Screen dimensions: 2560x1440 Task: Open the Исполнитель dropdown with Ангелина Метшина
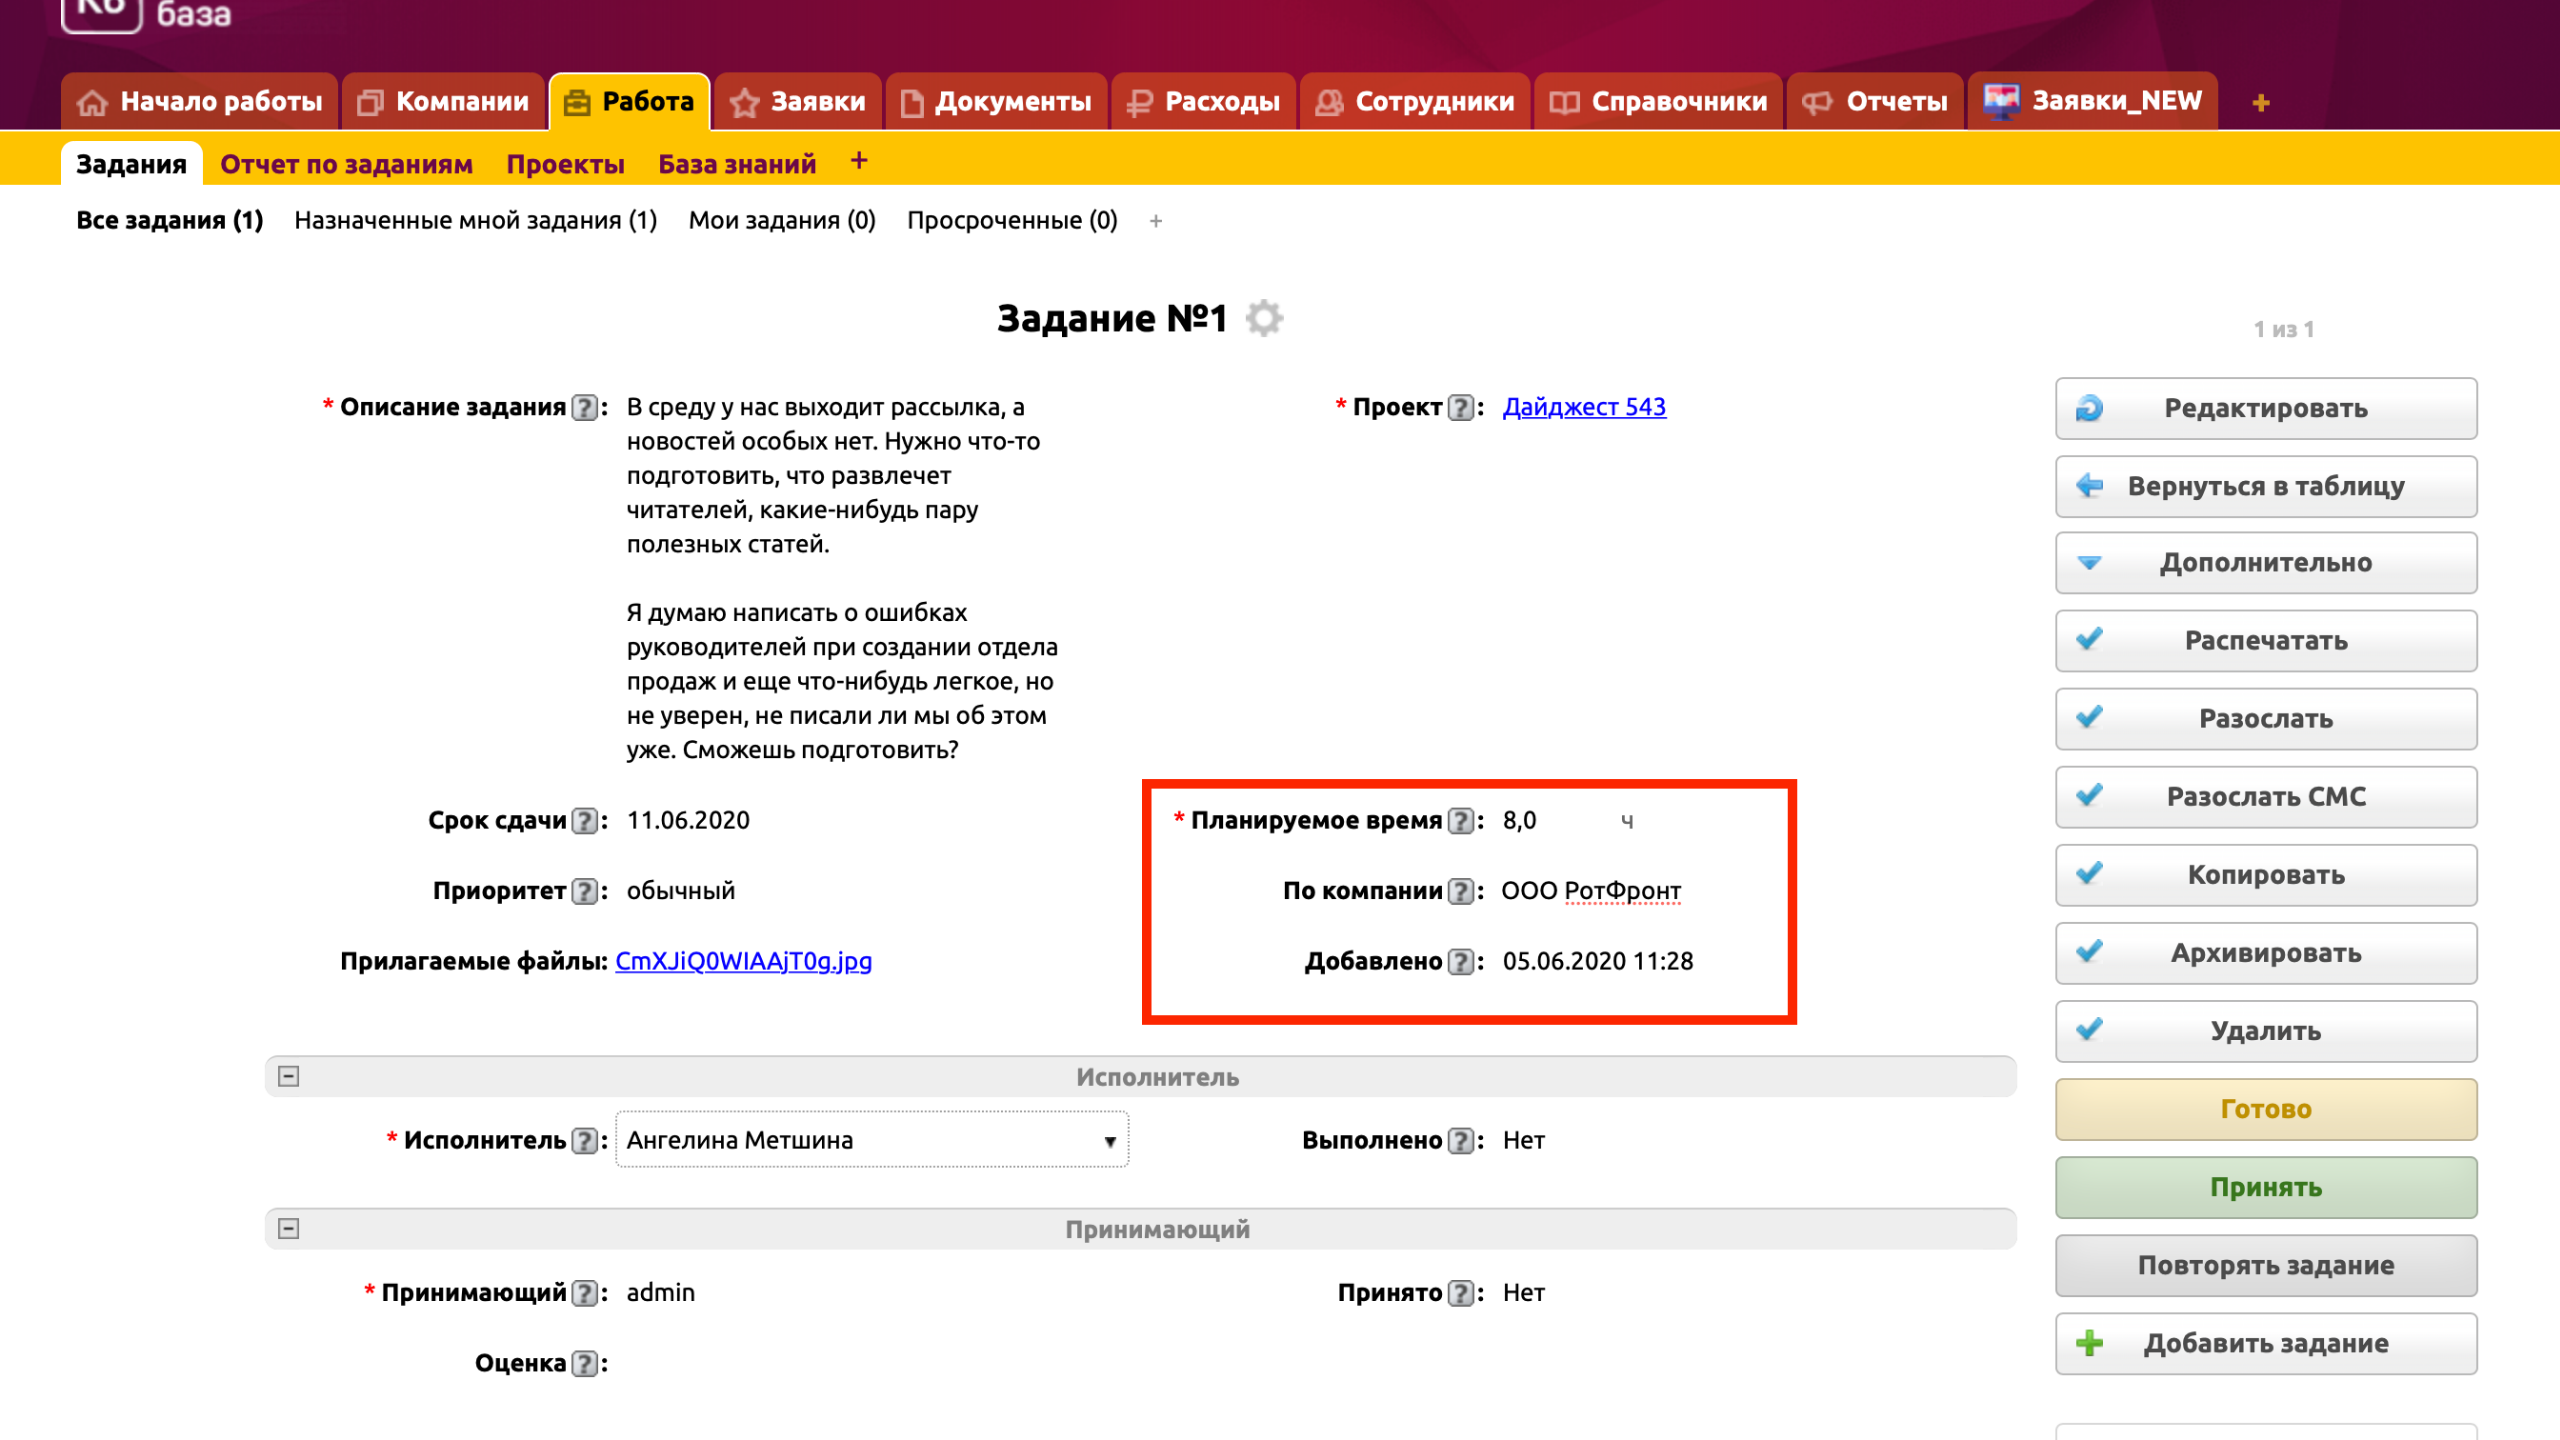[x=871, y=1140]
